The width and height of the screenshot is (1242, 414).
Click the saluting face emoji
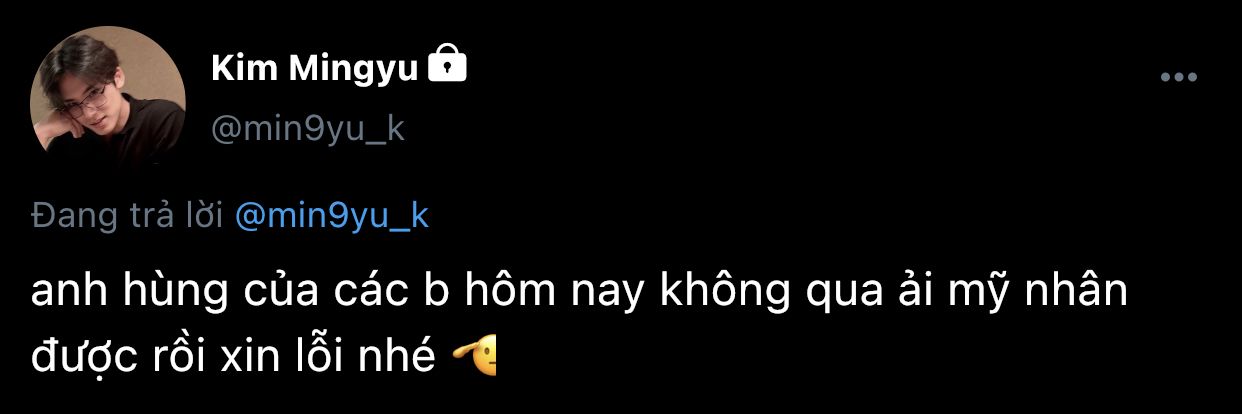click(x=474, y=353)
